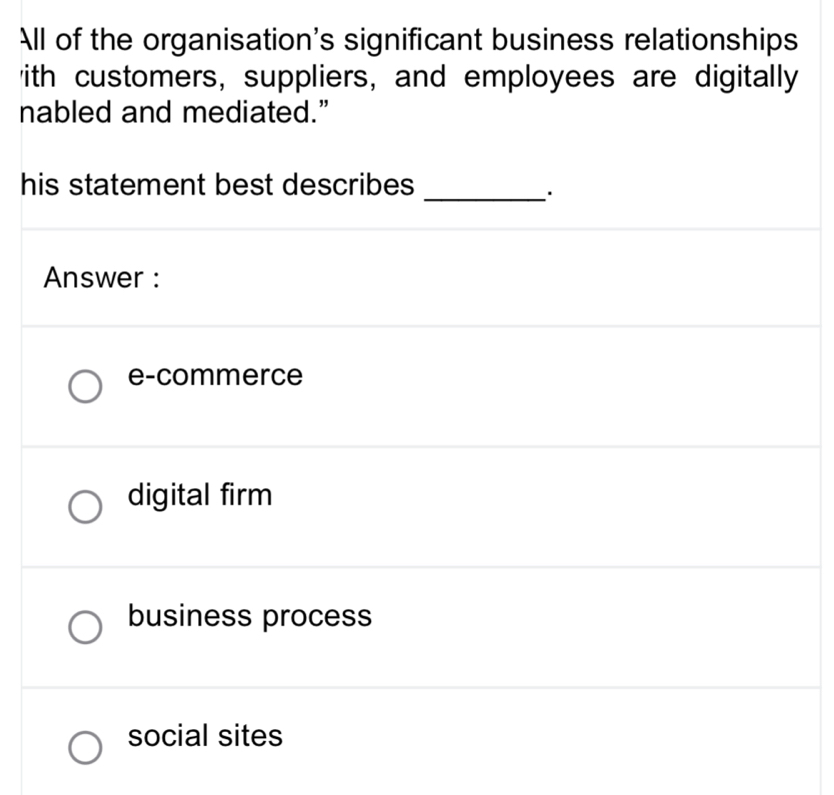
Task: Click the text 'his statement best describes'
Action: 217,185
